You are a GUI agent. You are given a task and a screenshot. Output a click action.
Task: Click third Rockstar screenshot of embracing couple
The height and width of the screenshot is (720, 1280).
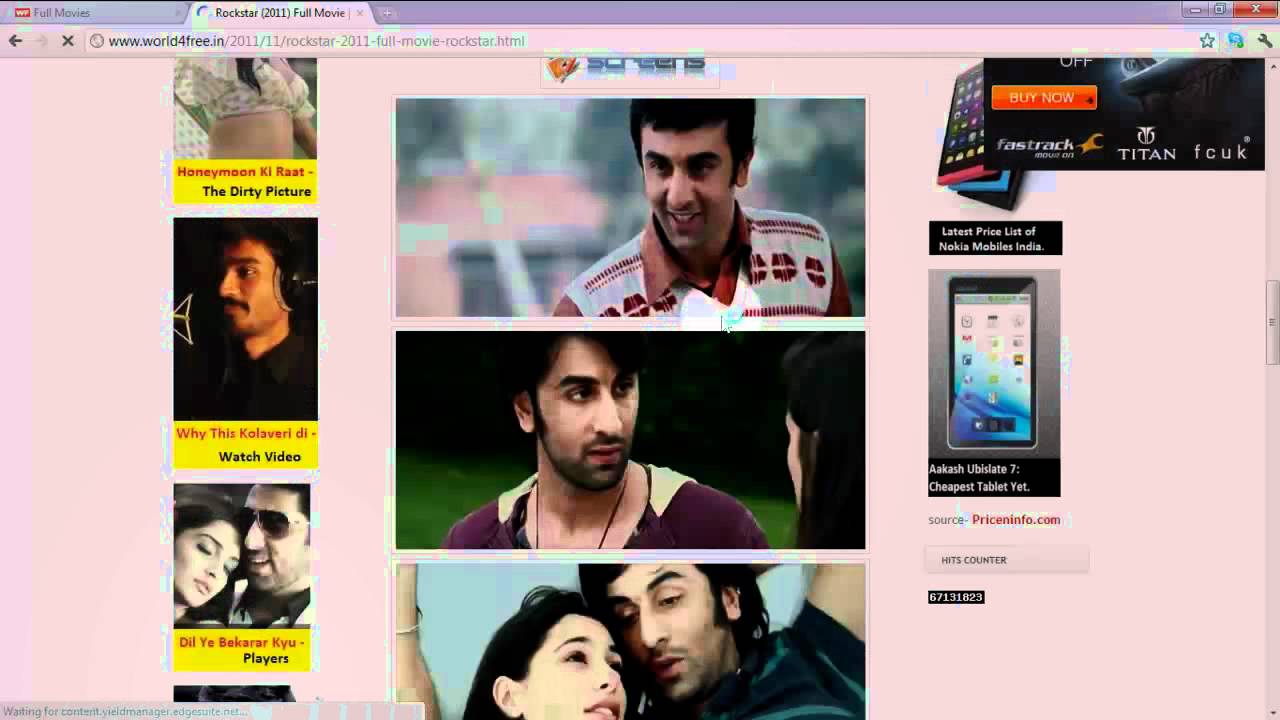point(630,641)
